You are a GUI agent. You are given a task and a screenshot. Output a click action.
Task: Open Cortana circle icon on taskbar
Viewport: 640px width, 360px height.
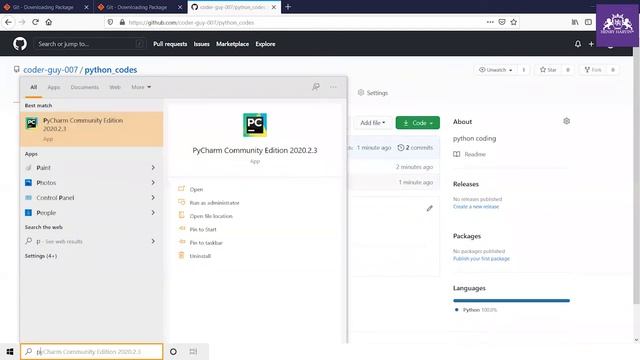173,351
